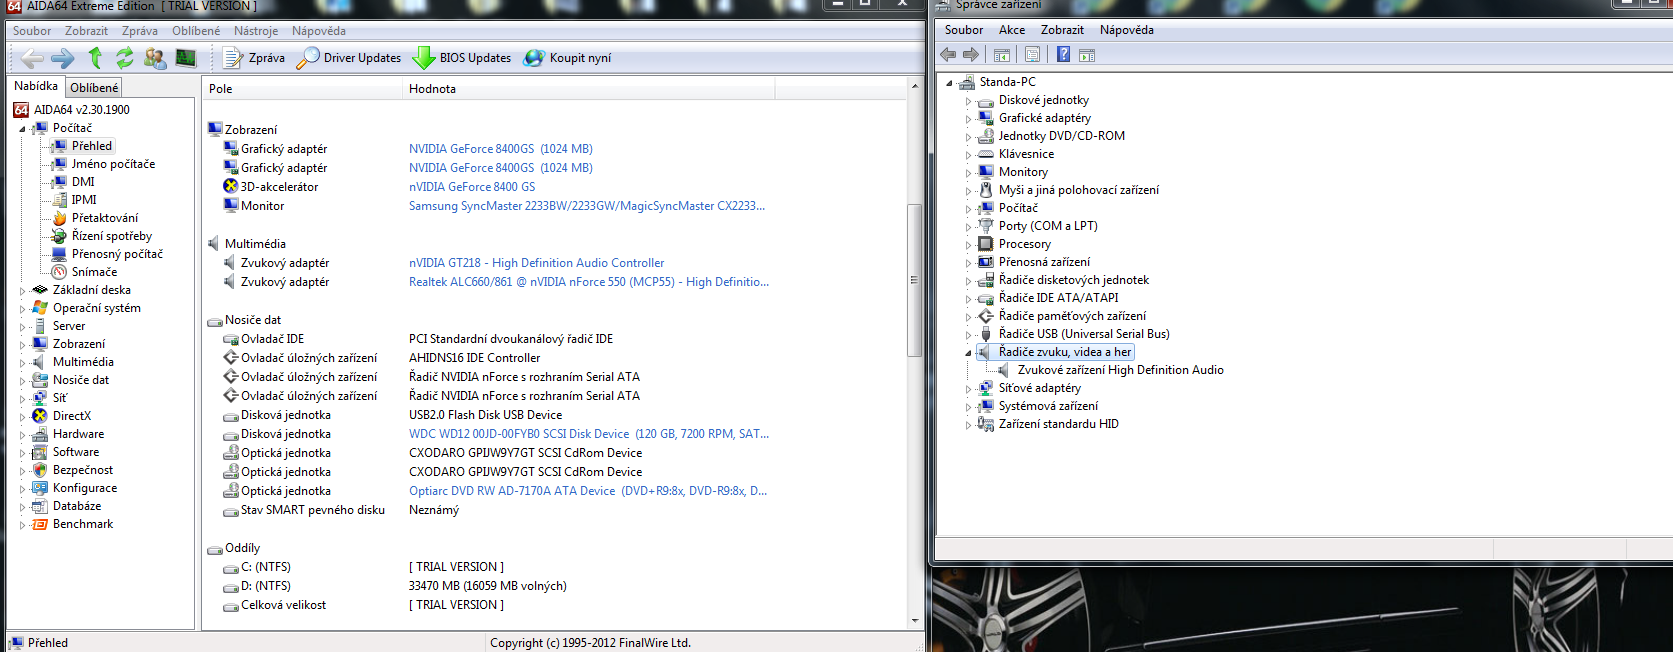Image resolution: width=1673 pixels, height=652 pixels.
Task: Open BIOS Updates in toolbar
Action: click(x=462, y=58)
